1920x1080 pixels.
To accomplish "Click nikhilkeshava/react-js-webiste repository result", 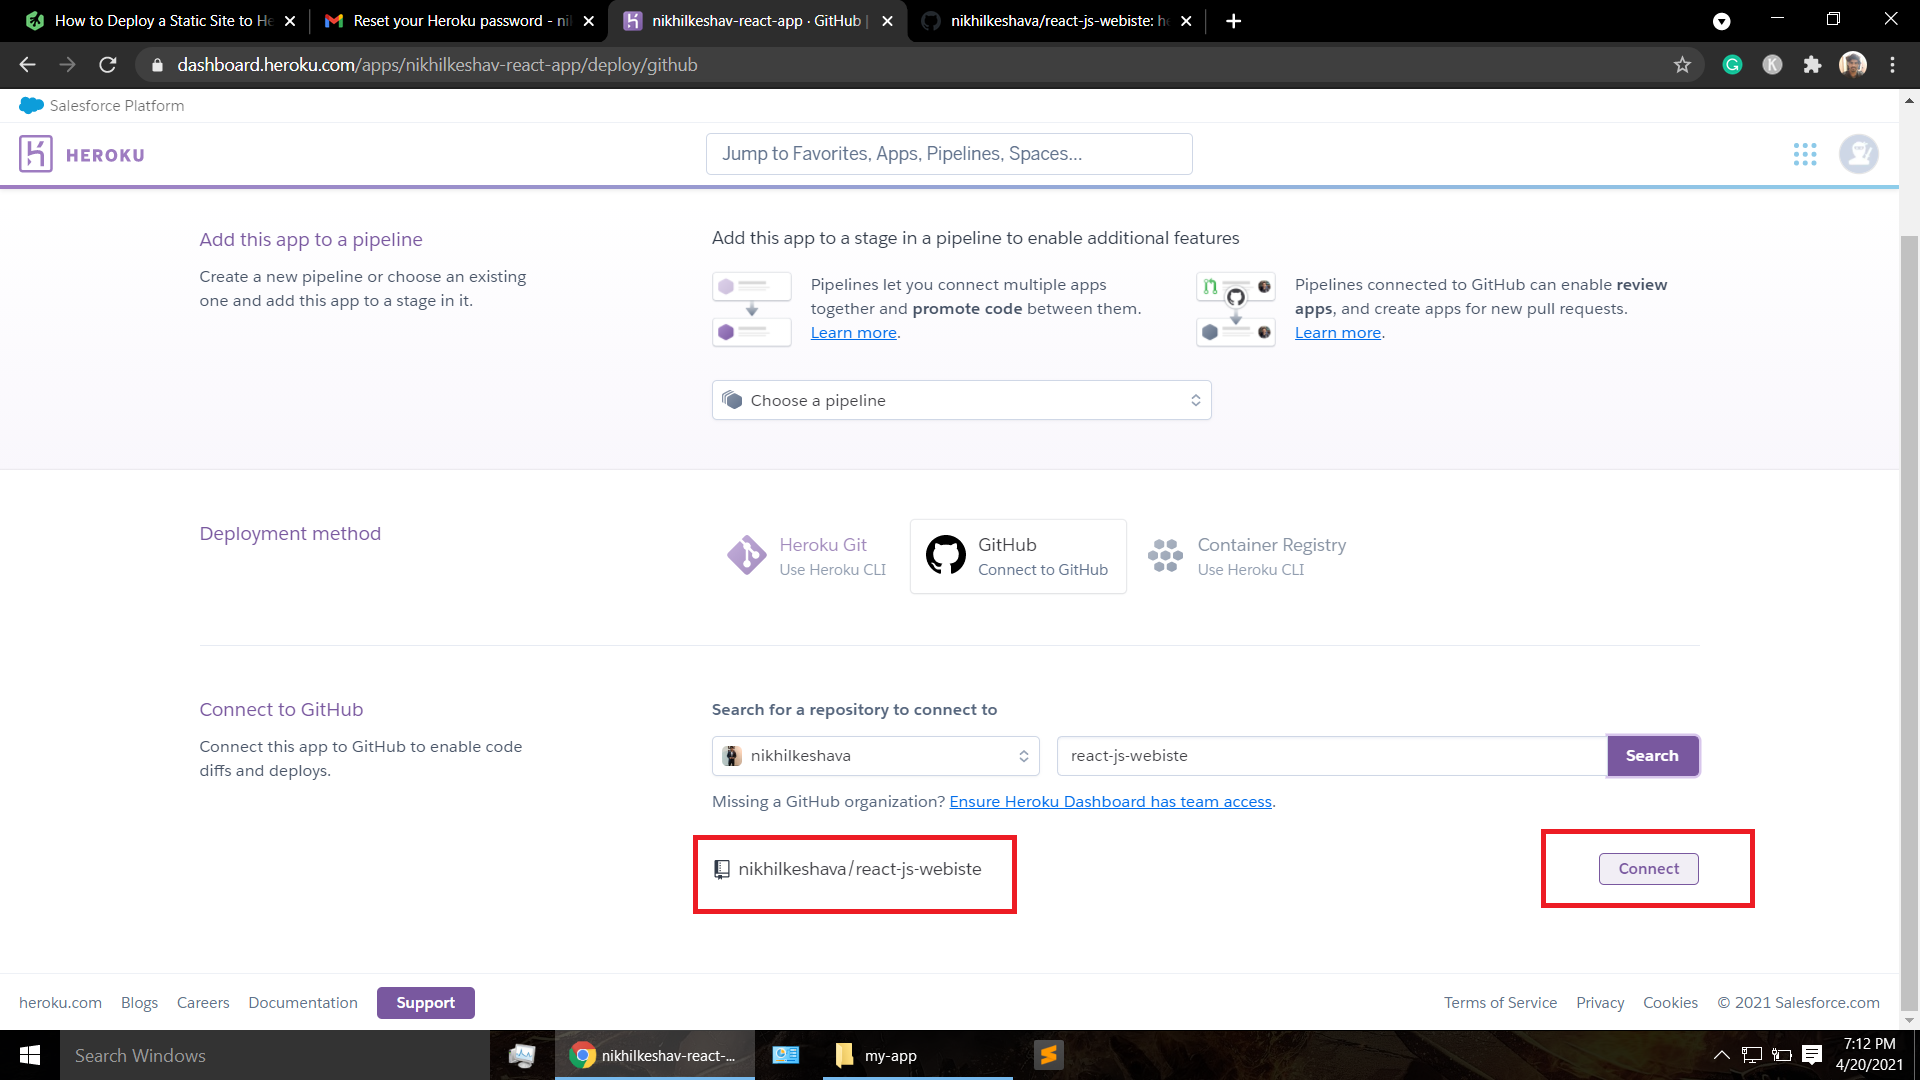I will 849,870.
